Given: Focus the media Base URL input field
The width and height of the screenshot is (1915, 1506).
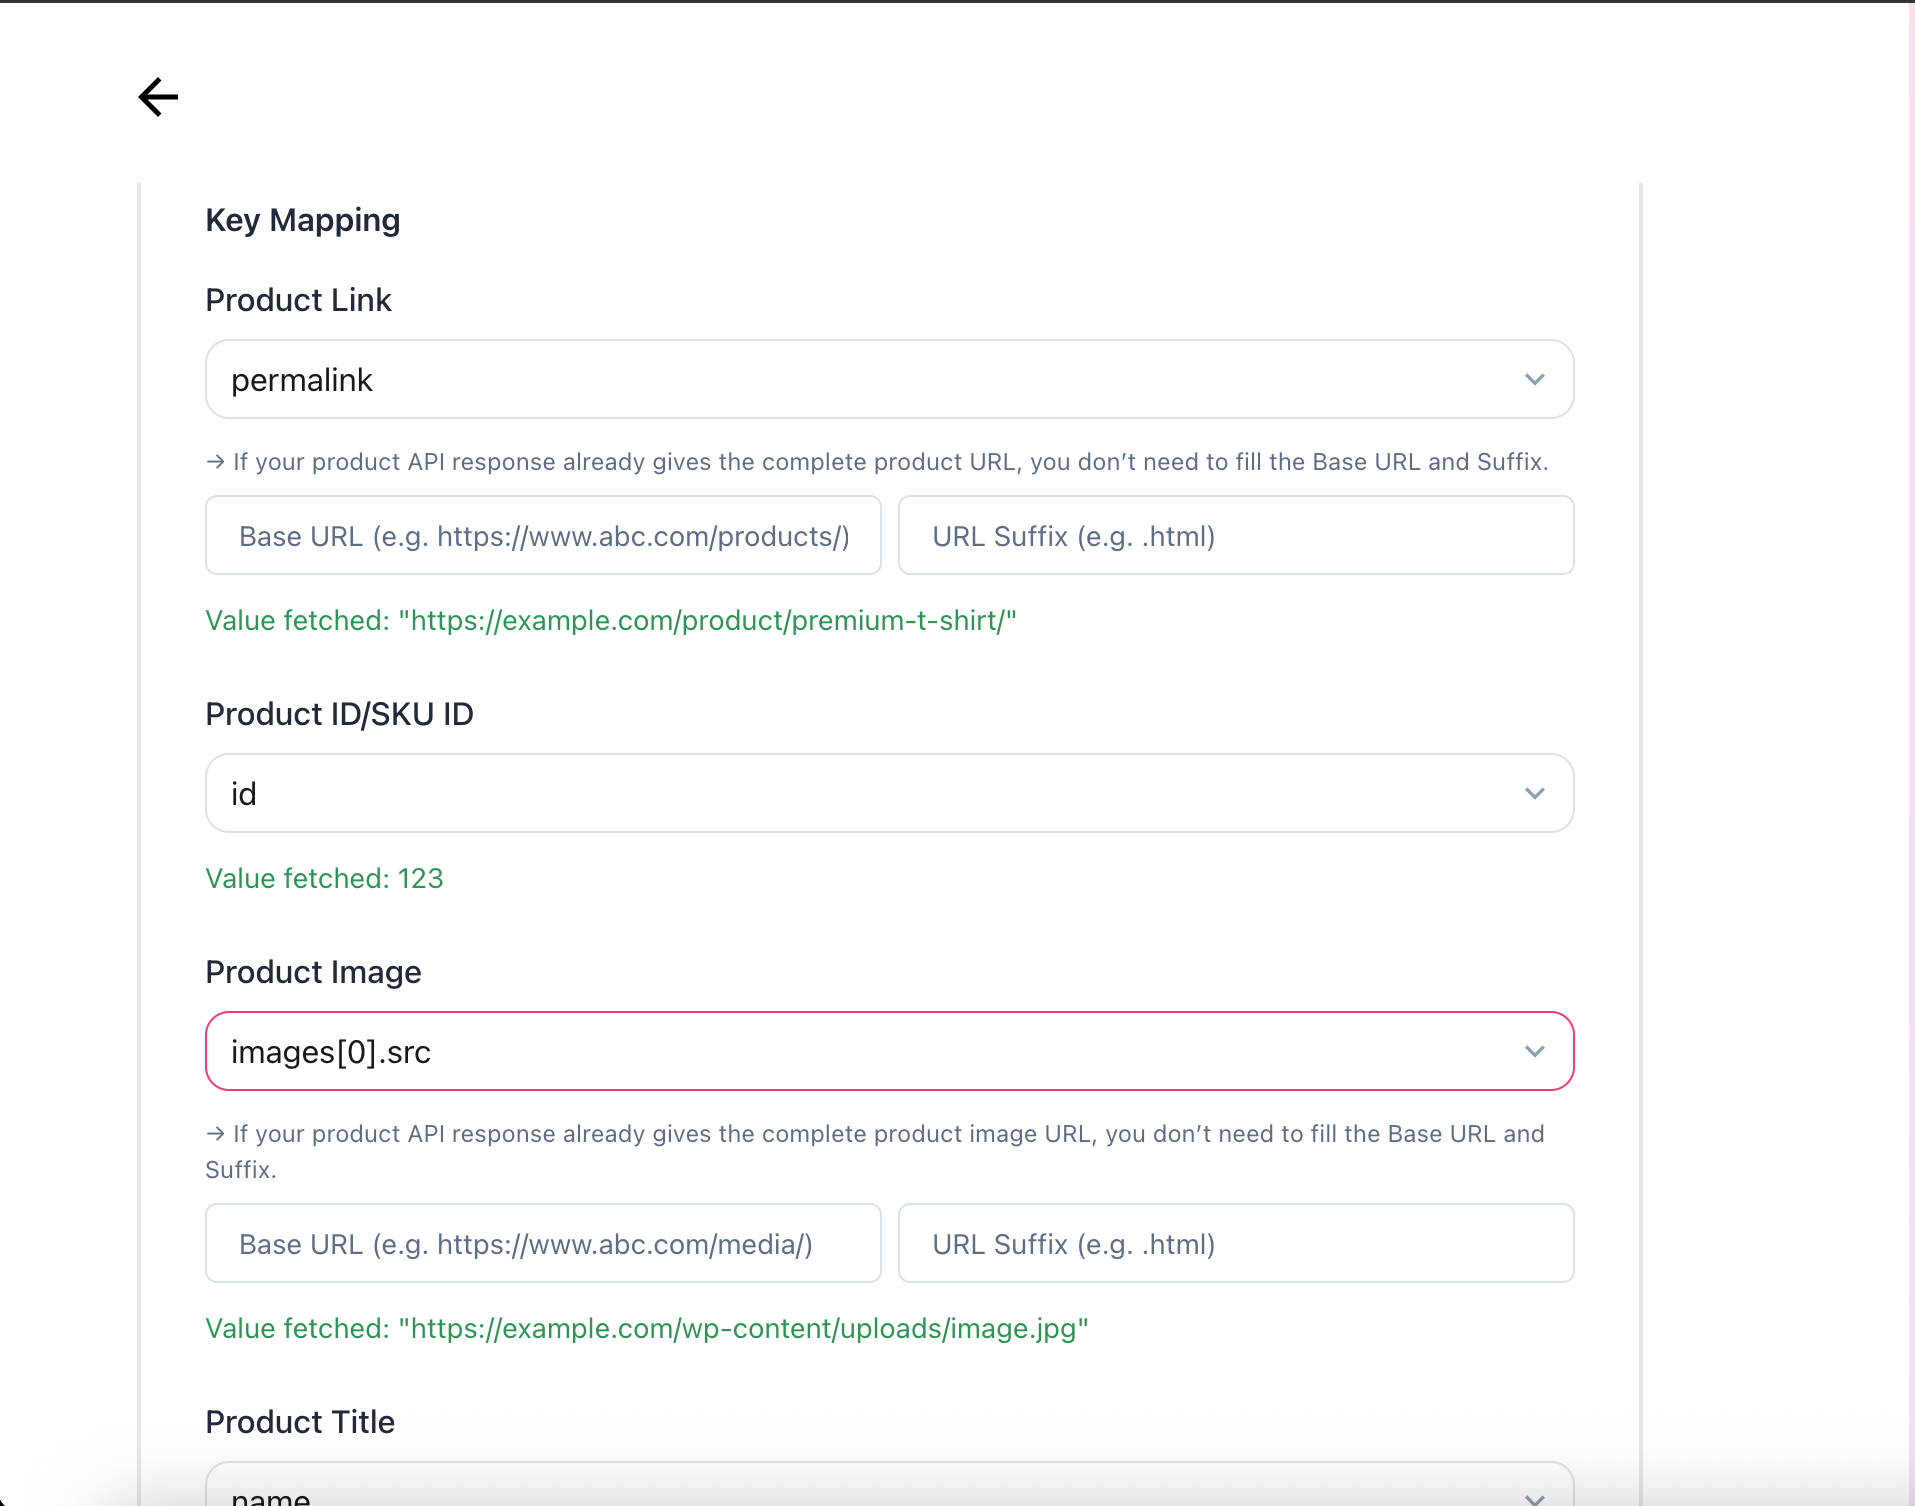Looking at the screenshot, I should coord(543,1244).
